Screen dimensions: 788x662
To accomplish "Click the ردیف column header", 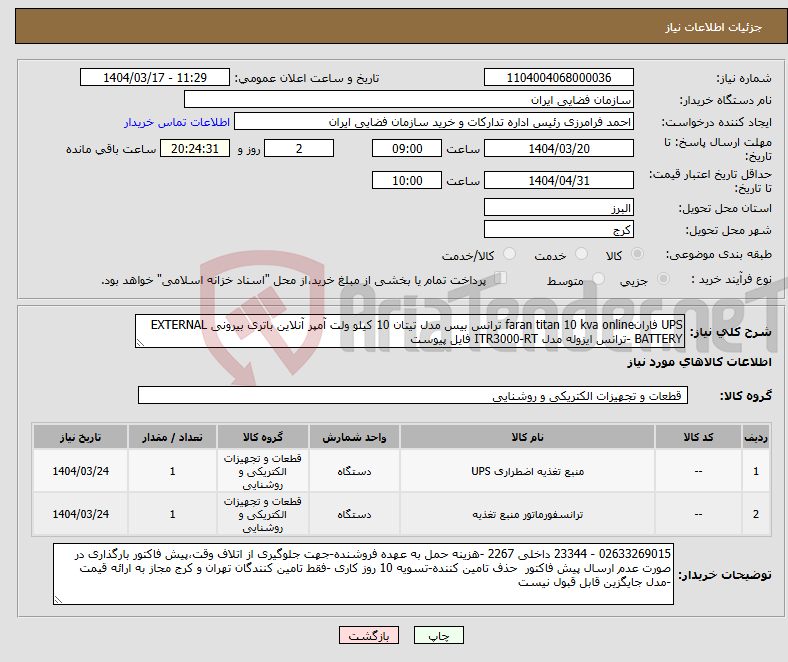I will tap(756, 437).
